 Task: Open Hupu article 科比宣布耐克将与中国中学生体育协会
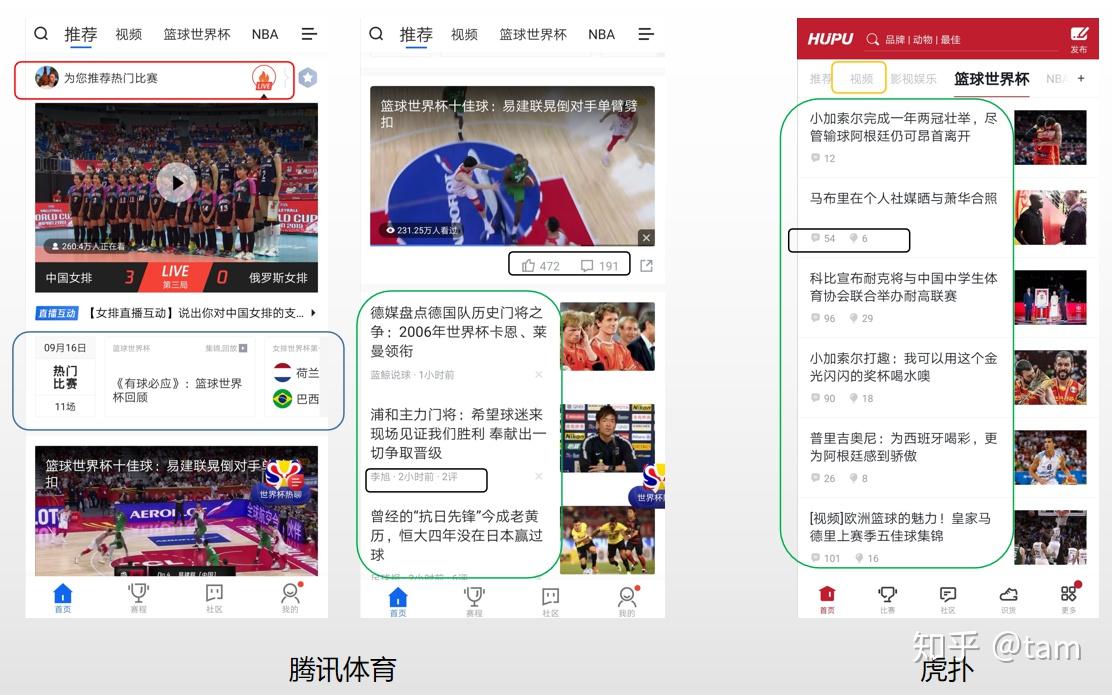click(903, 287)
